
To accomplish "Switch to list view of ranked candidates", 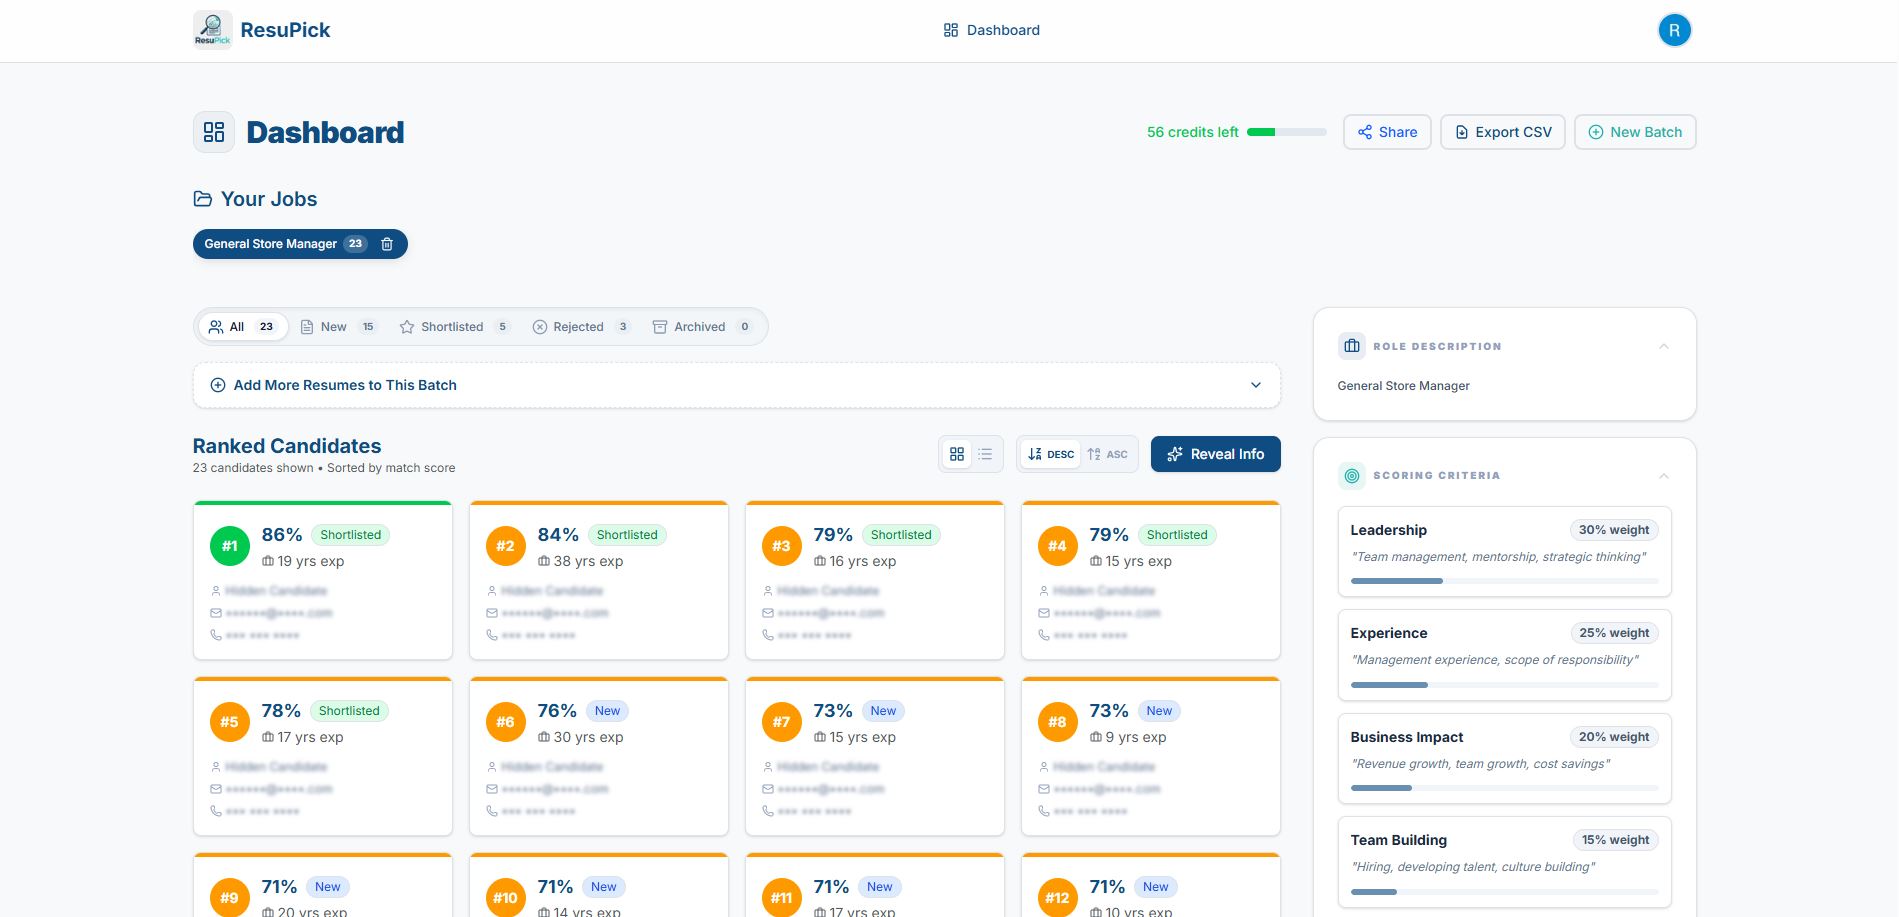I will click(985, 454).
